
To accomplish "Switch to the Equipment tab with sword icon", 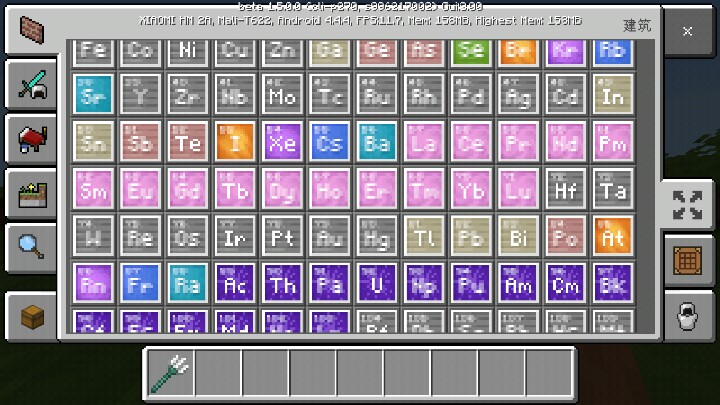I will 30,86.
